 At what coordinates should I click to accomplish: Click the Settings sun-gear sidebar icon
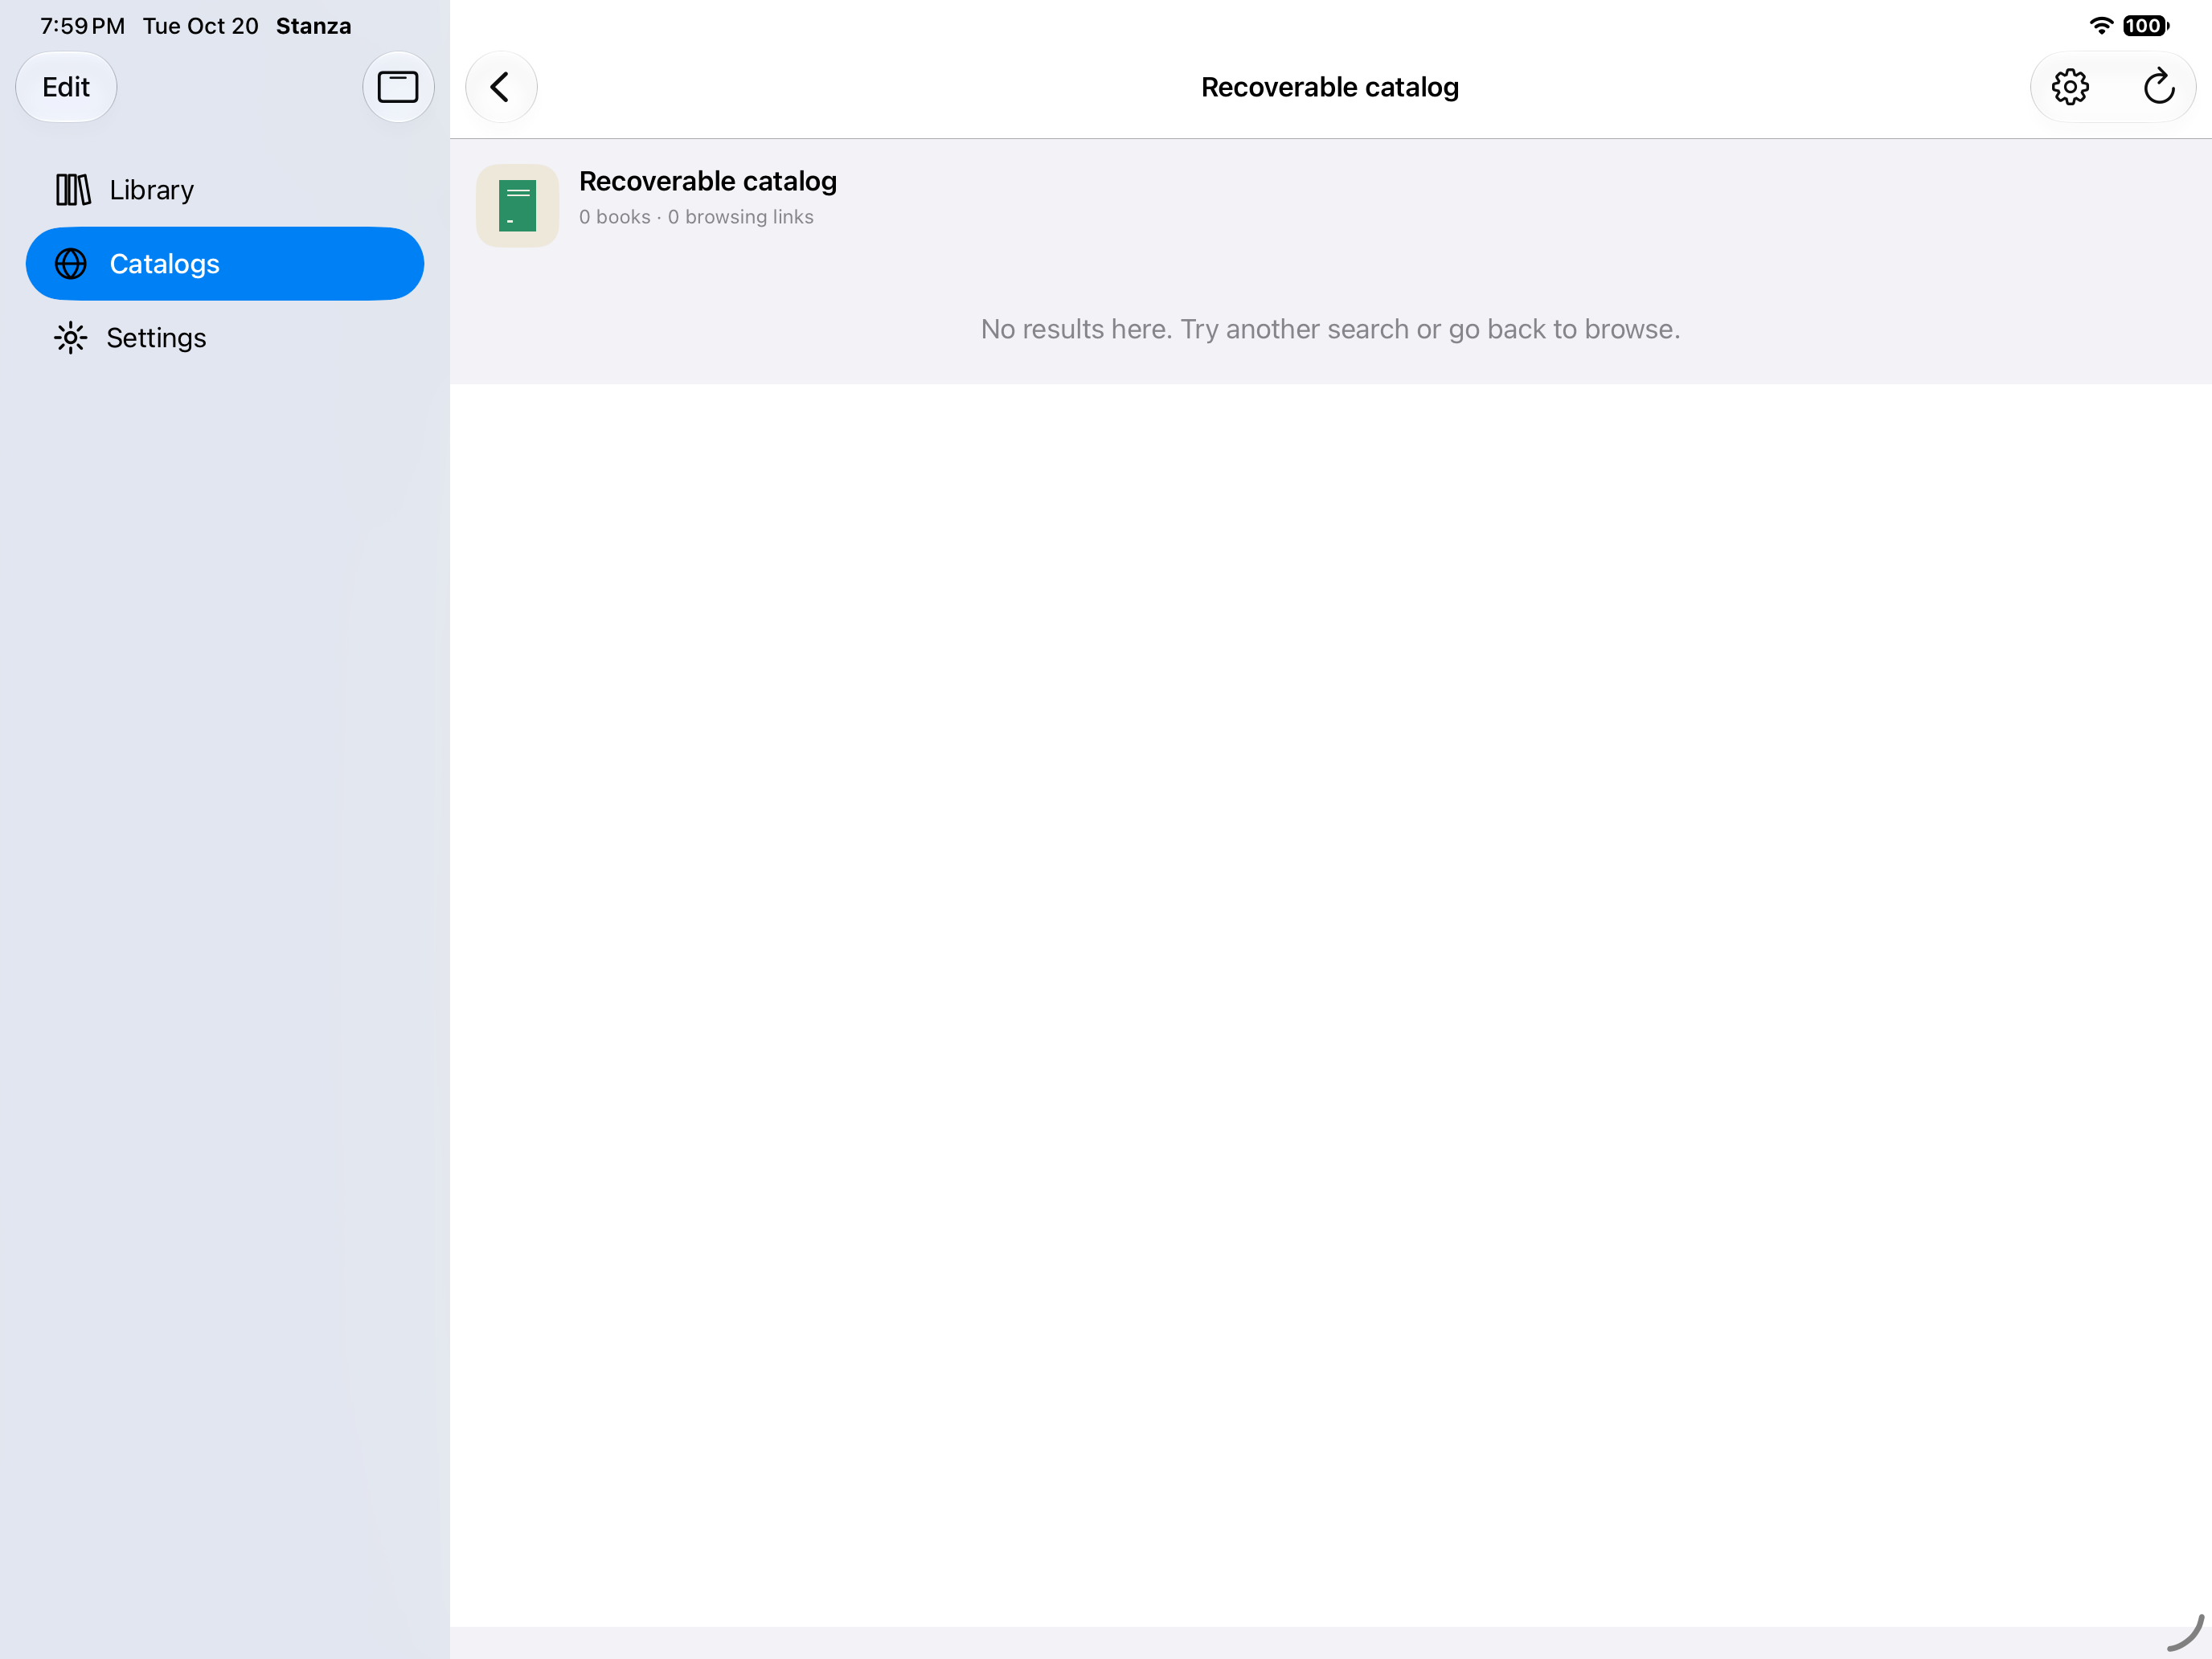point(71,338)
